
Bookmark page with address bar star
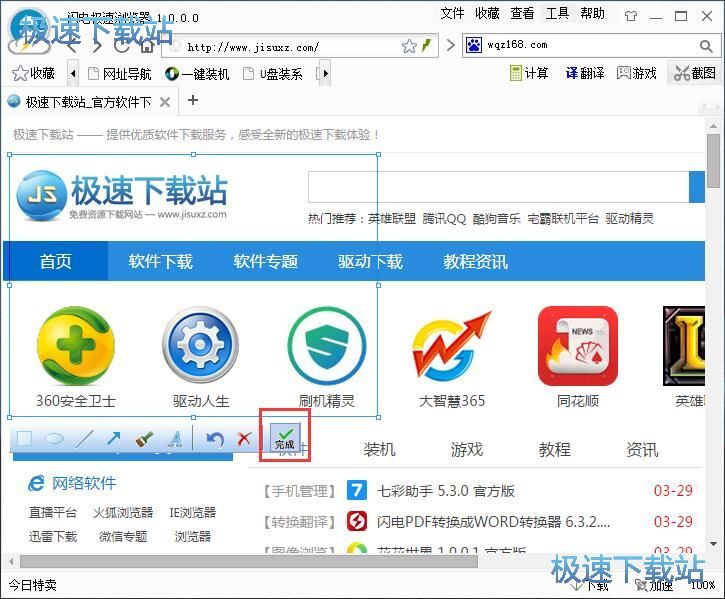click(x=409, y=46)
